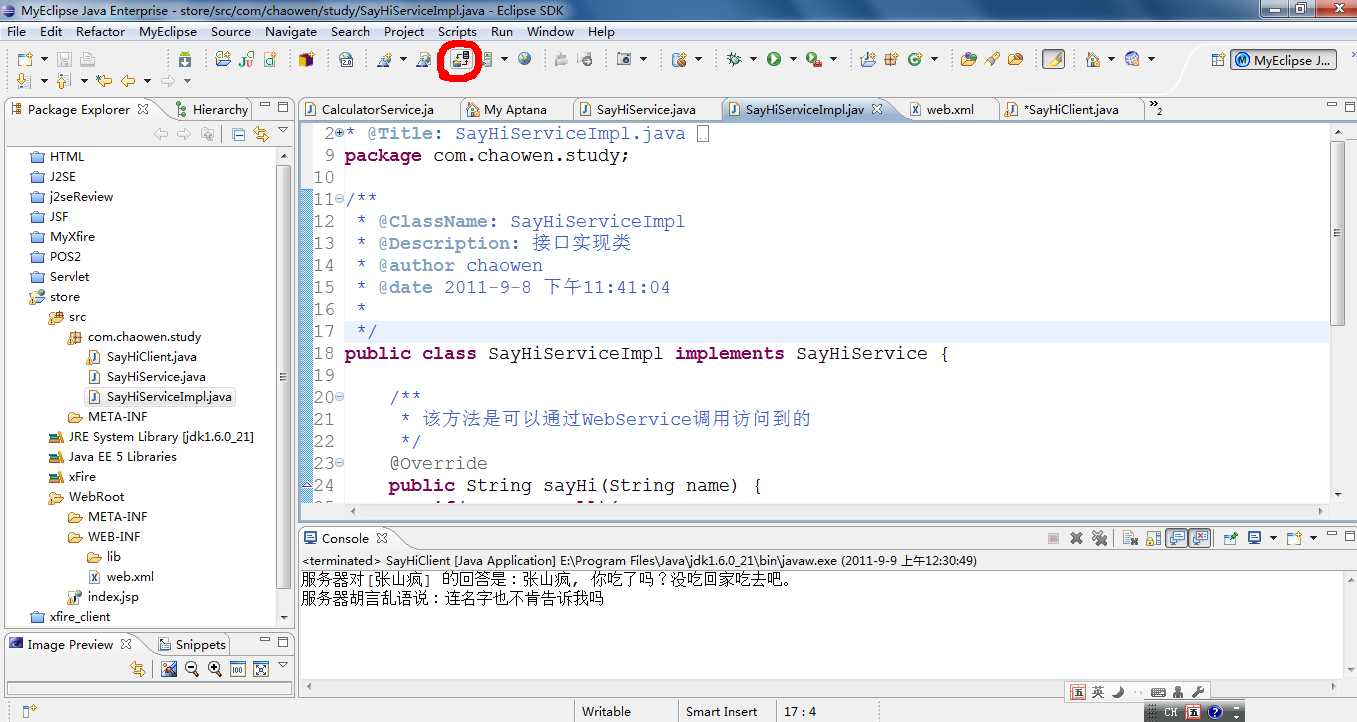Open the Snippets tab
The width and height of the screenshot is (1357, 722).
(191, 644)
